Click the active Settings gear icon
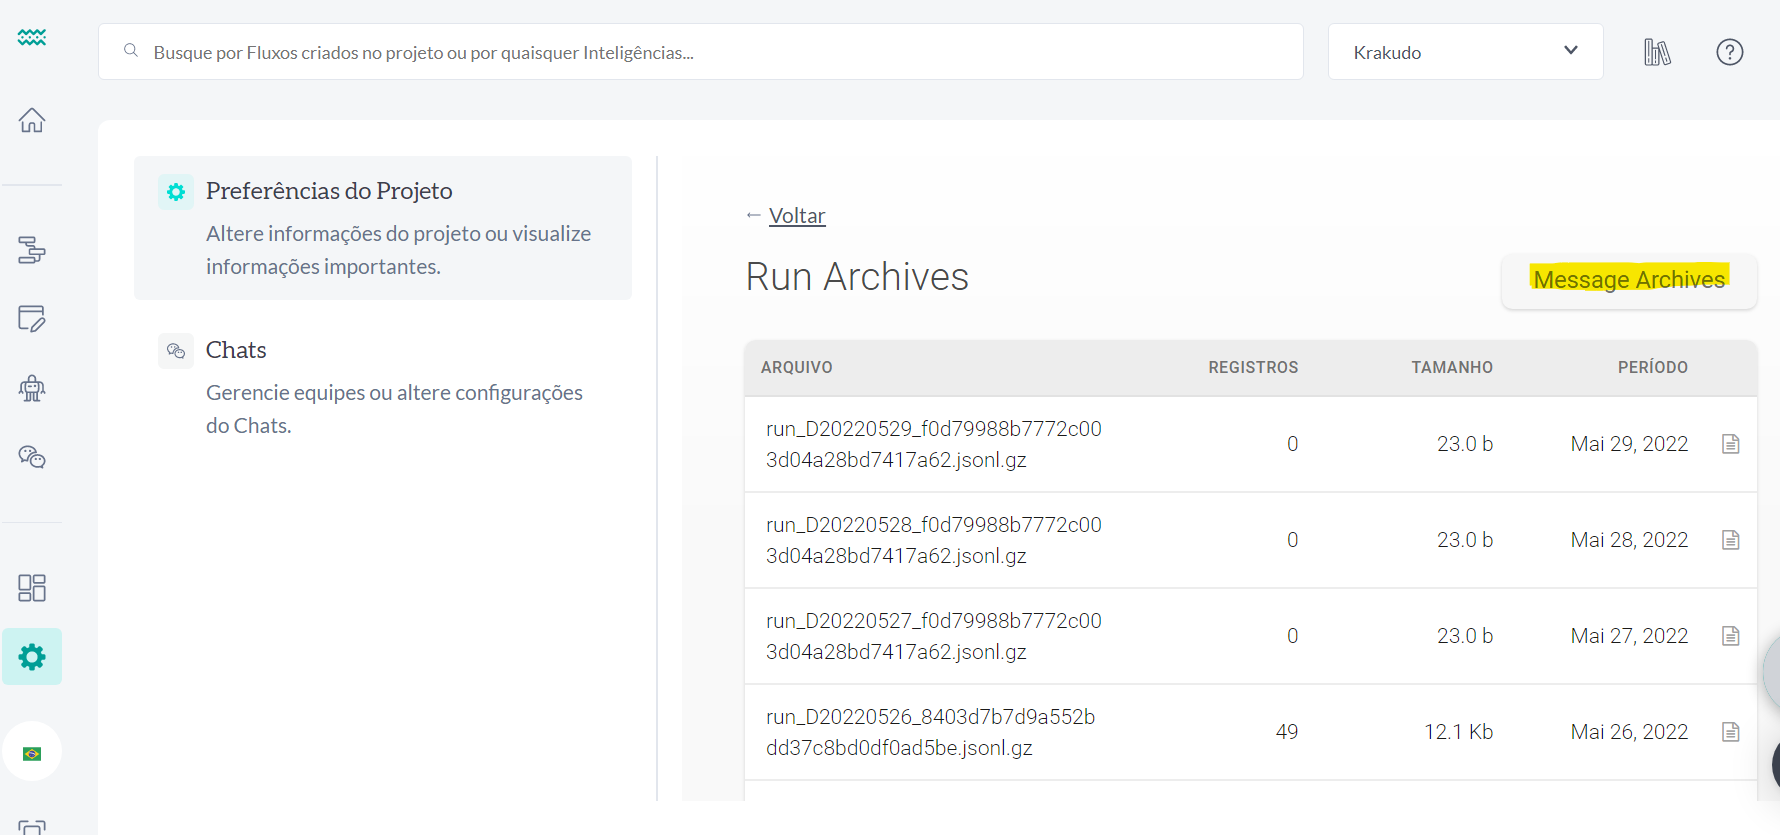 tap(32, 657)
